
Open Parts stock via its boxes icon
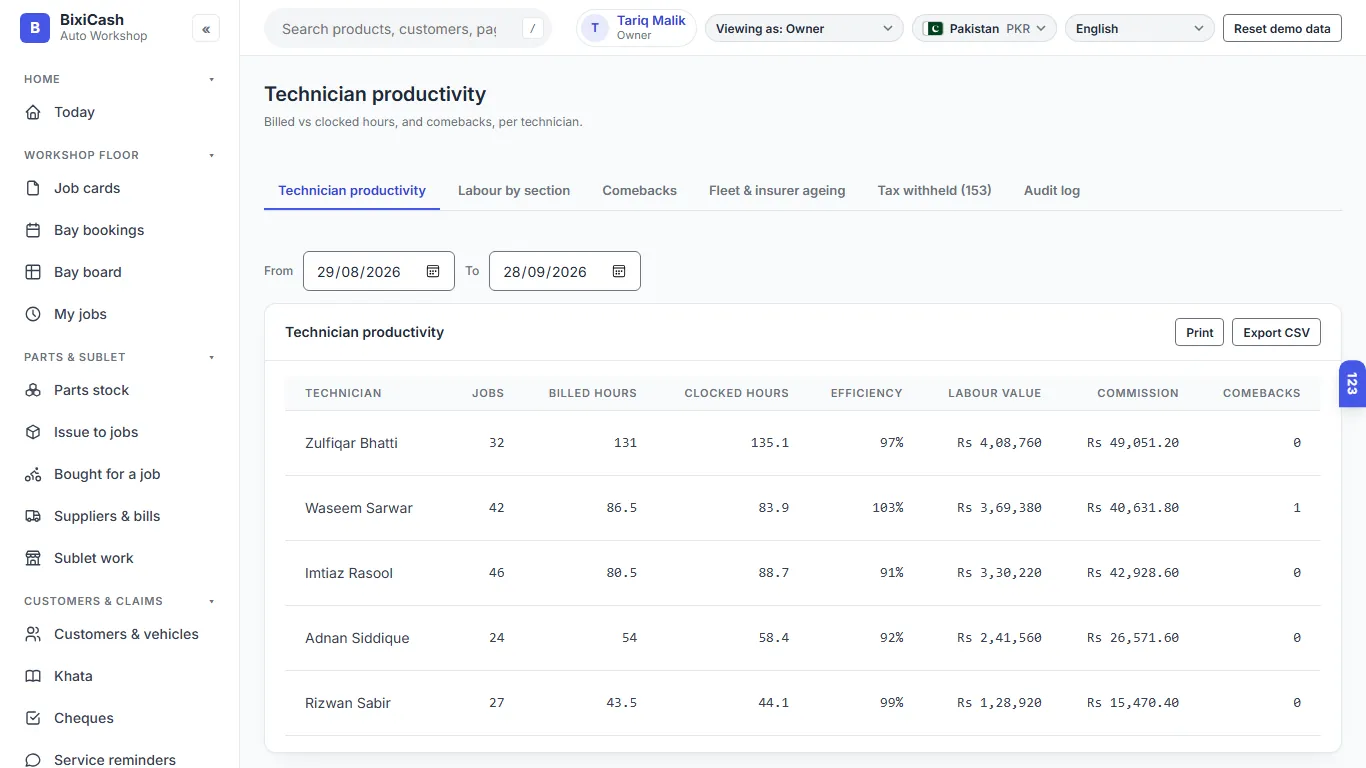pyautogui.click(x=33, y=390)
